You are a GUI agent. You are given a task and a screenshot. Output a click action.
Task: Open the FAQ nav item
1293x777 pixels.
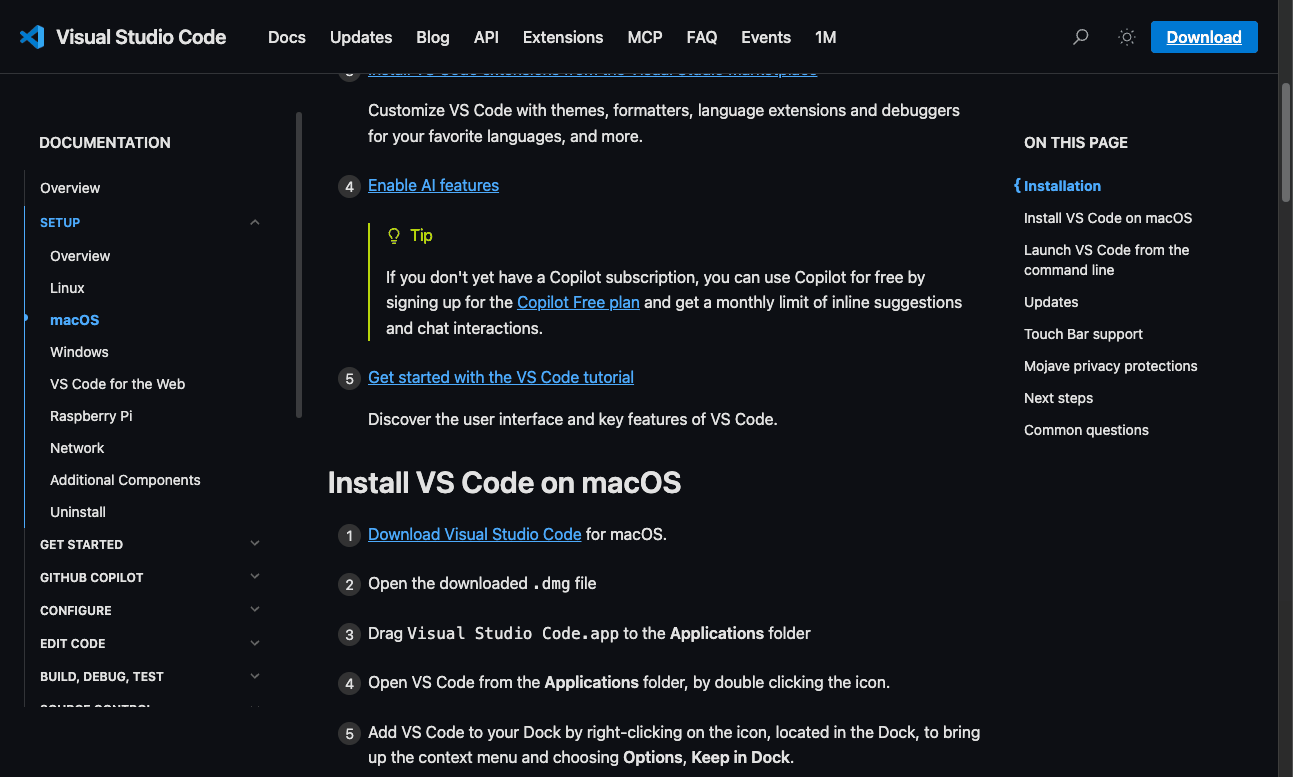click(702, 37)
